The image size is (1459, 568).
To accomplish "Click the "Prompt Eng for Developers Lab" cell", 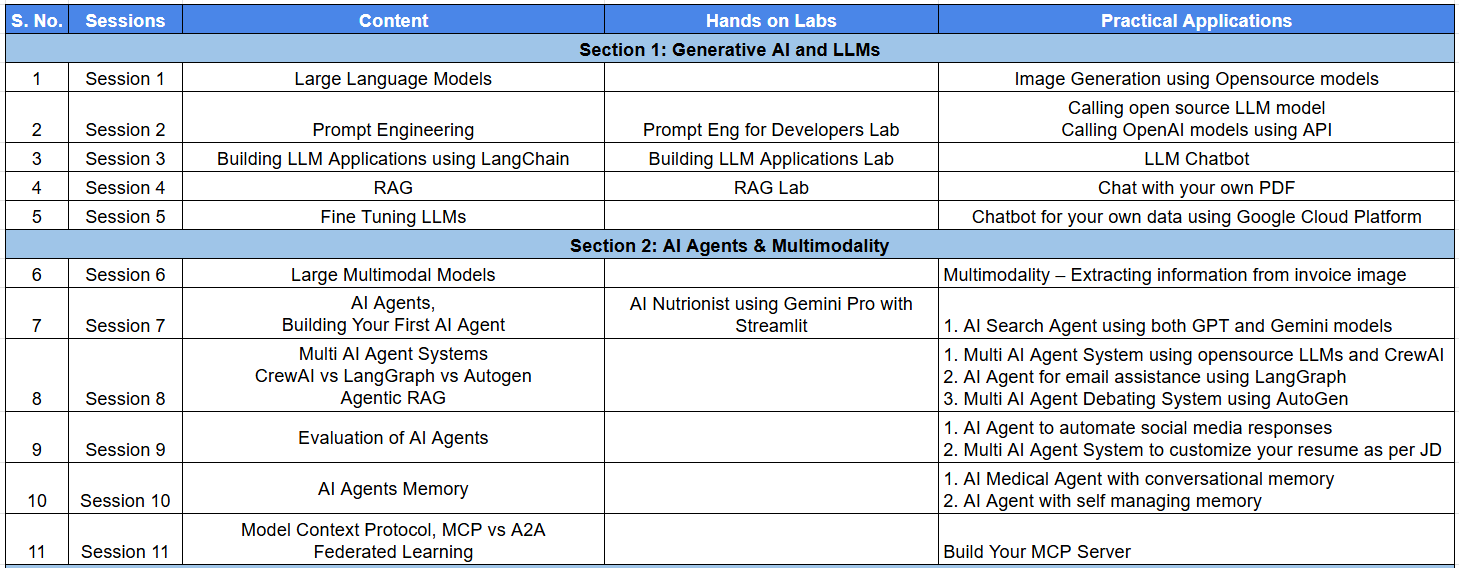I will pyautogui.click(x=771, y=129).
